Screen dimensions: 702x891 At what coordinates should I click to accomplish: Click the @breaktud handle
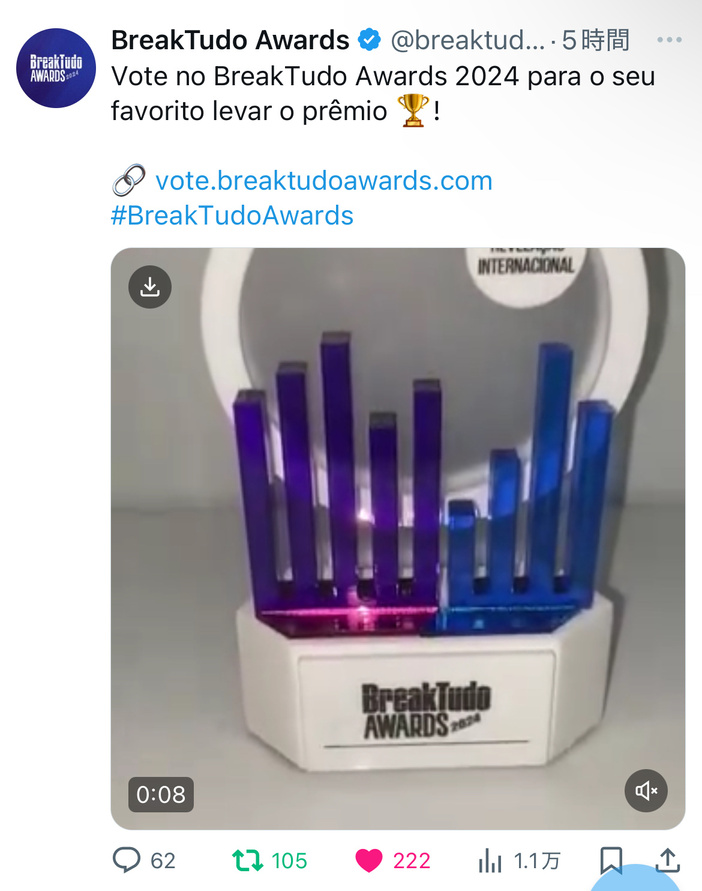point(467,40)
